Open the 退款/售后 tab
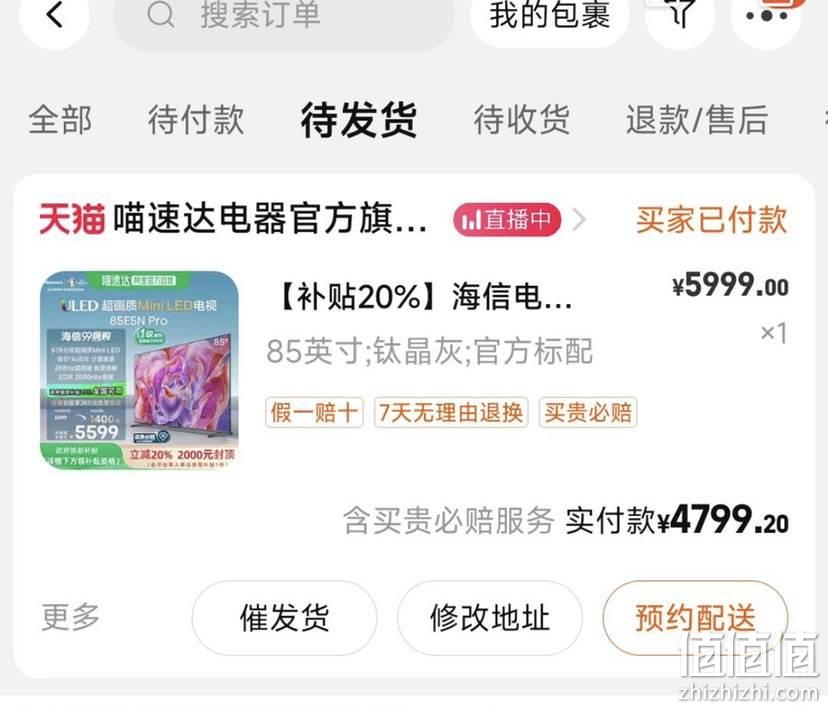Image resolution: width=828 pixels, height=710 pixels. click(x=697, y=120)
